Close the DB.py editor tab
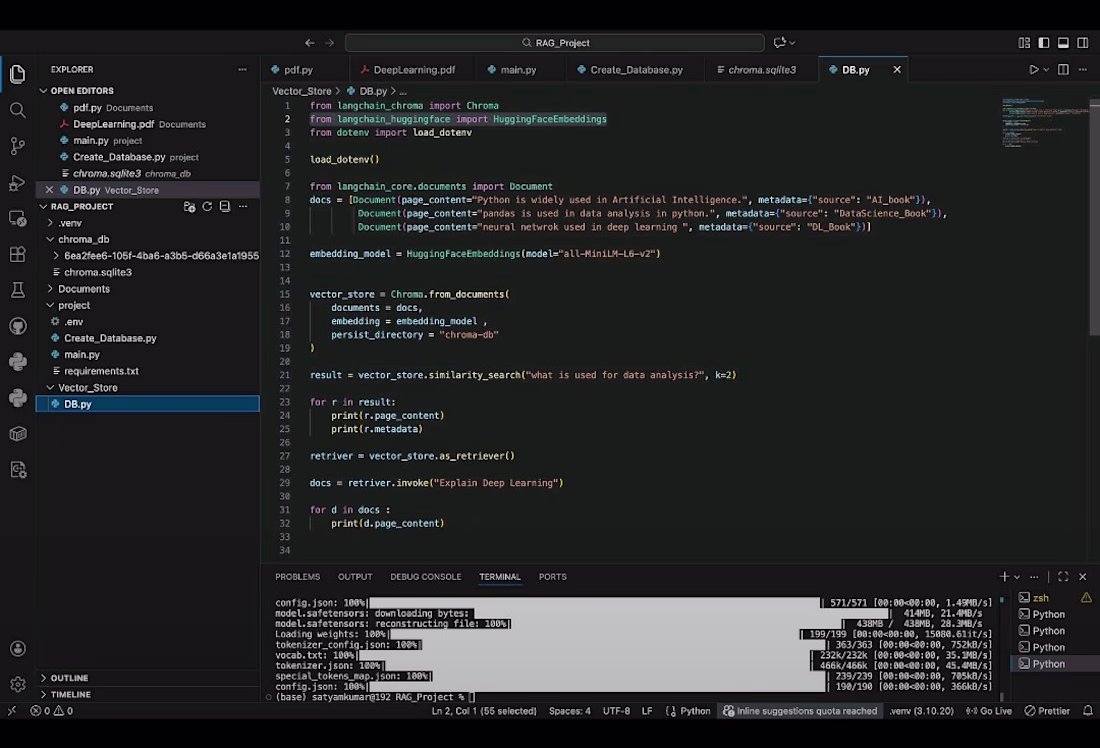1100x748 pixels. point(897,69)
